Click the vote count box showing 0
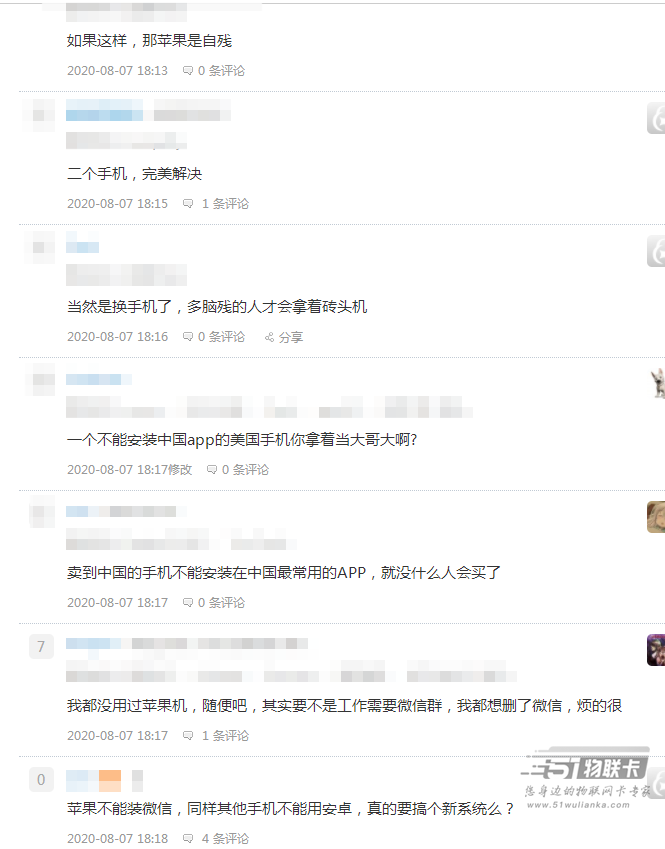The width and height of the screenshot is (665, 849). (x=41, y=780)
